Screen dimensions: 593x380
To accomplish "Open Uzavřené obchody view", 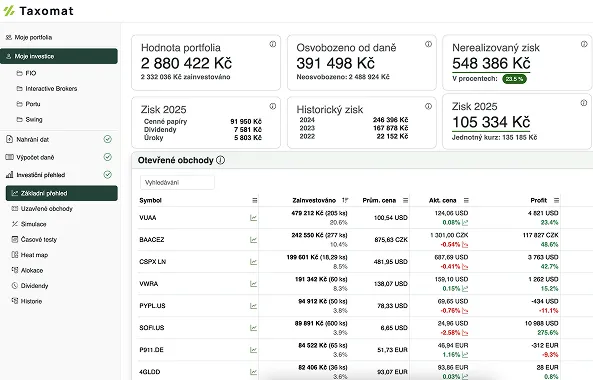I will pyautogui.click(x=42, y=209).
